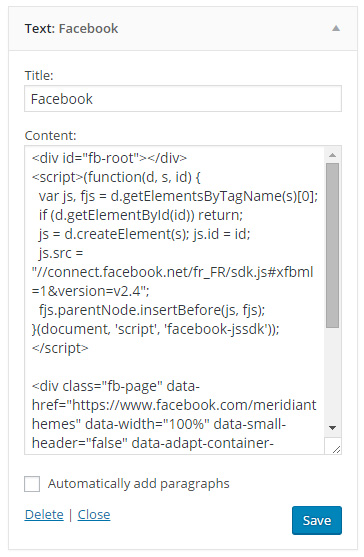Click the Title: label
Image resolution: width=364 pixels, height=557 pixels.
[x=39, y=75]
